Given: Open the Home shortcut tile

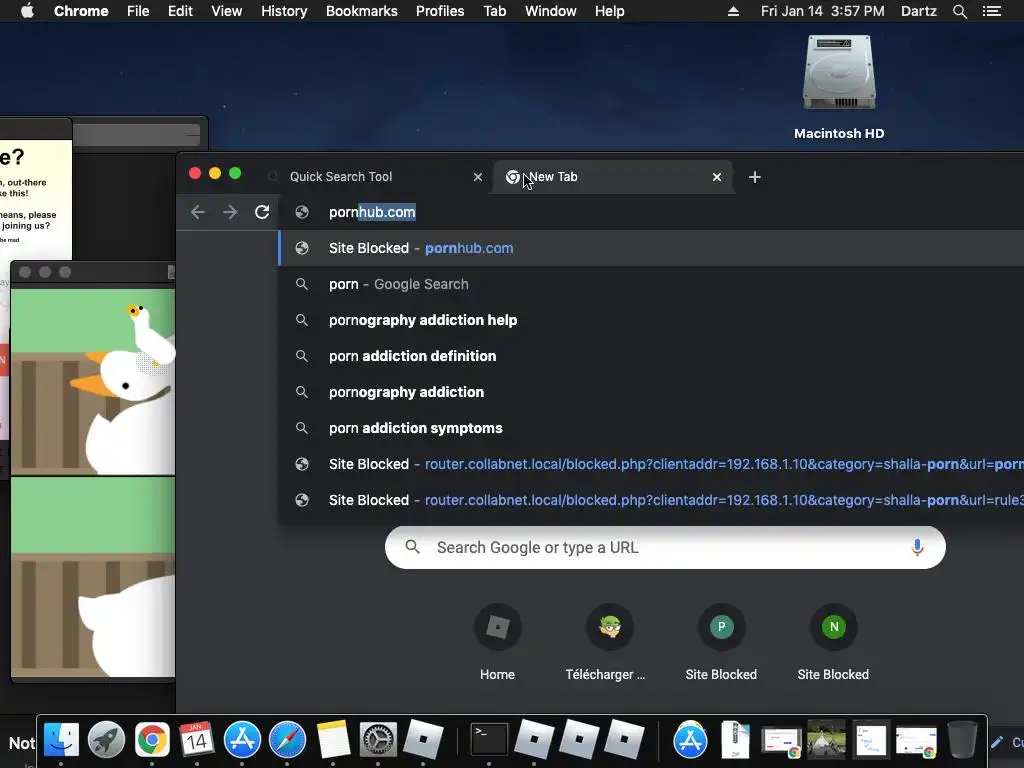Looking at the screenshot, I should 498,643.
